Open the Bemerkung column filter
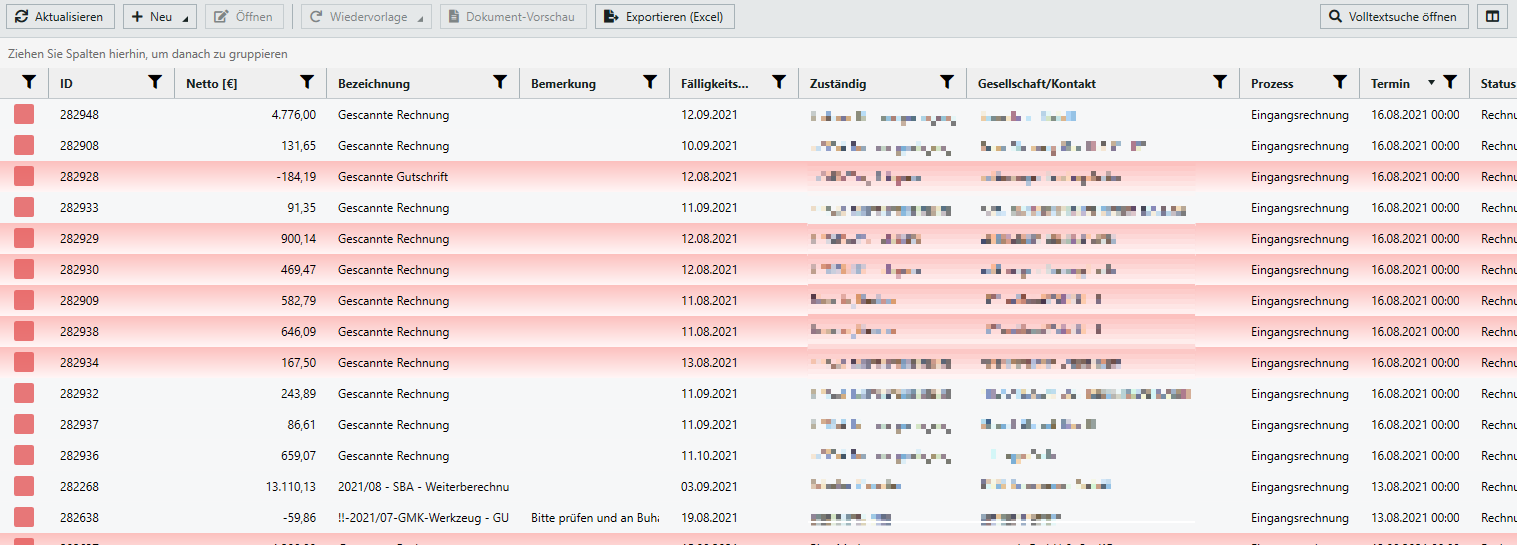Screen dimensions: 1517x545 (x=650, y=83)
